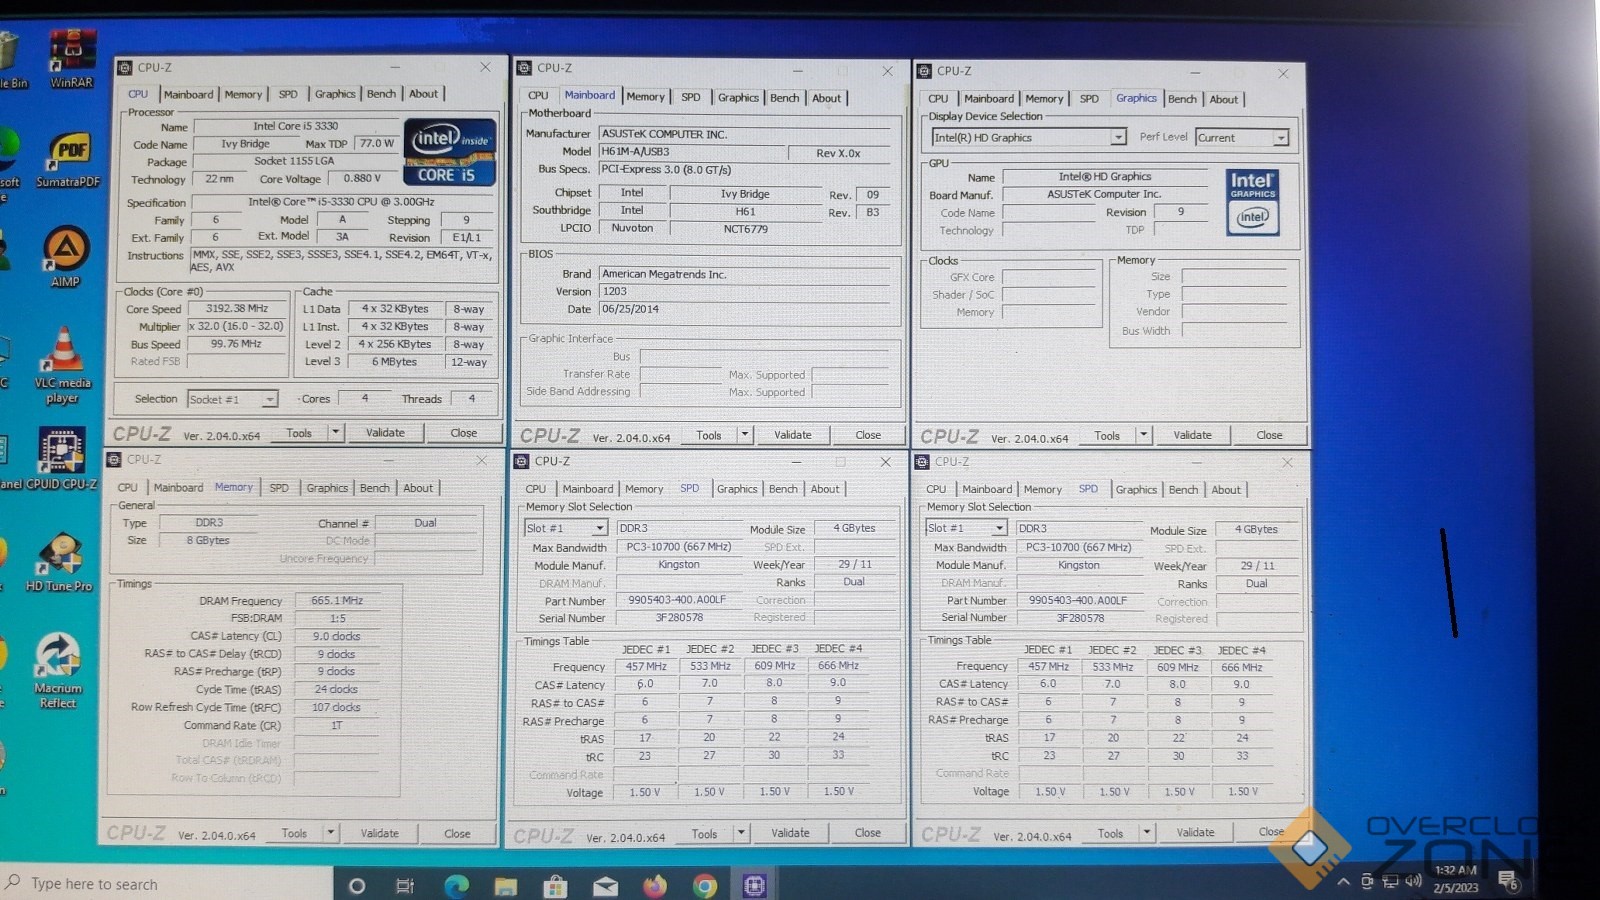This screenshot has width=1600, height=900.
Task: Click Validate in the right SPD window
Action: click(1195, 832)
